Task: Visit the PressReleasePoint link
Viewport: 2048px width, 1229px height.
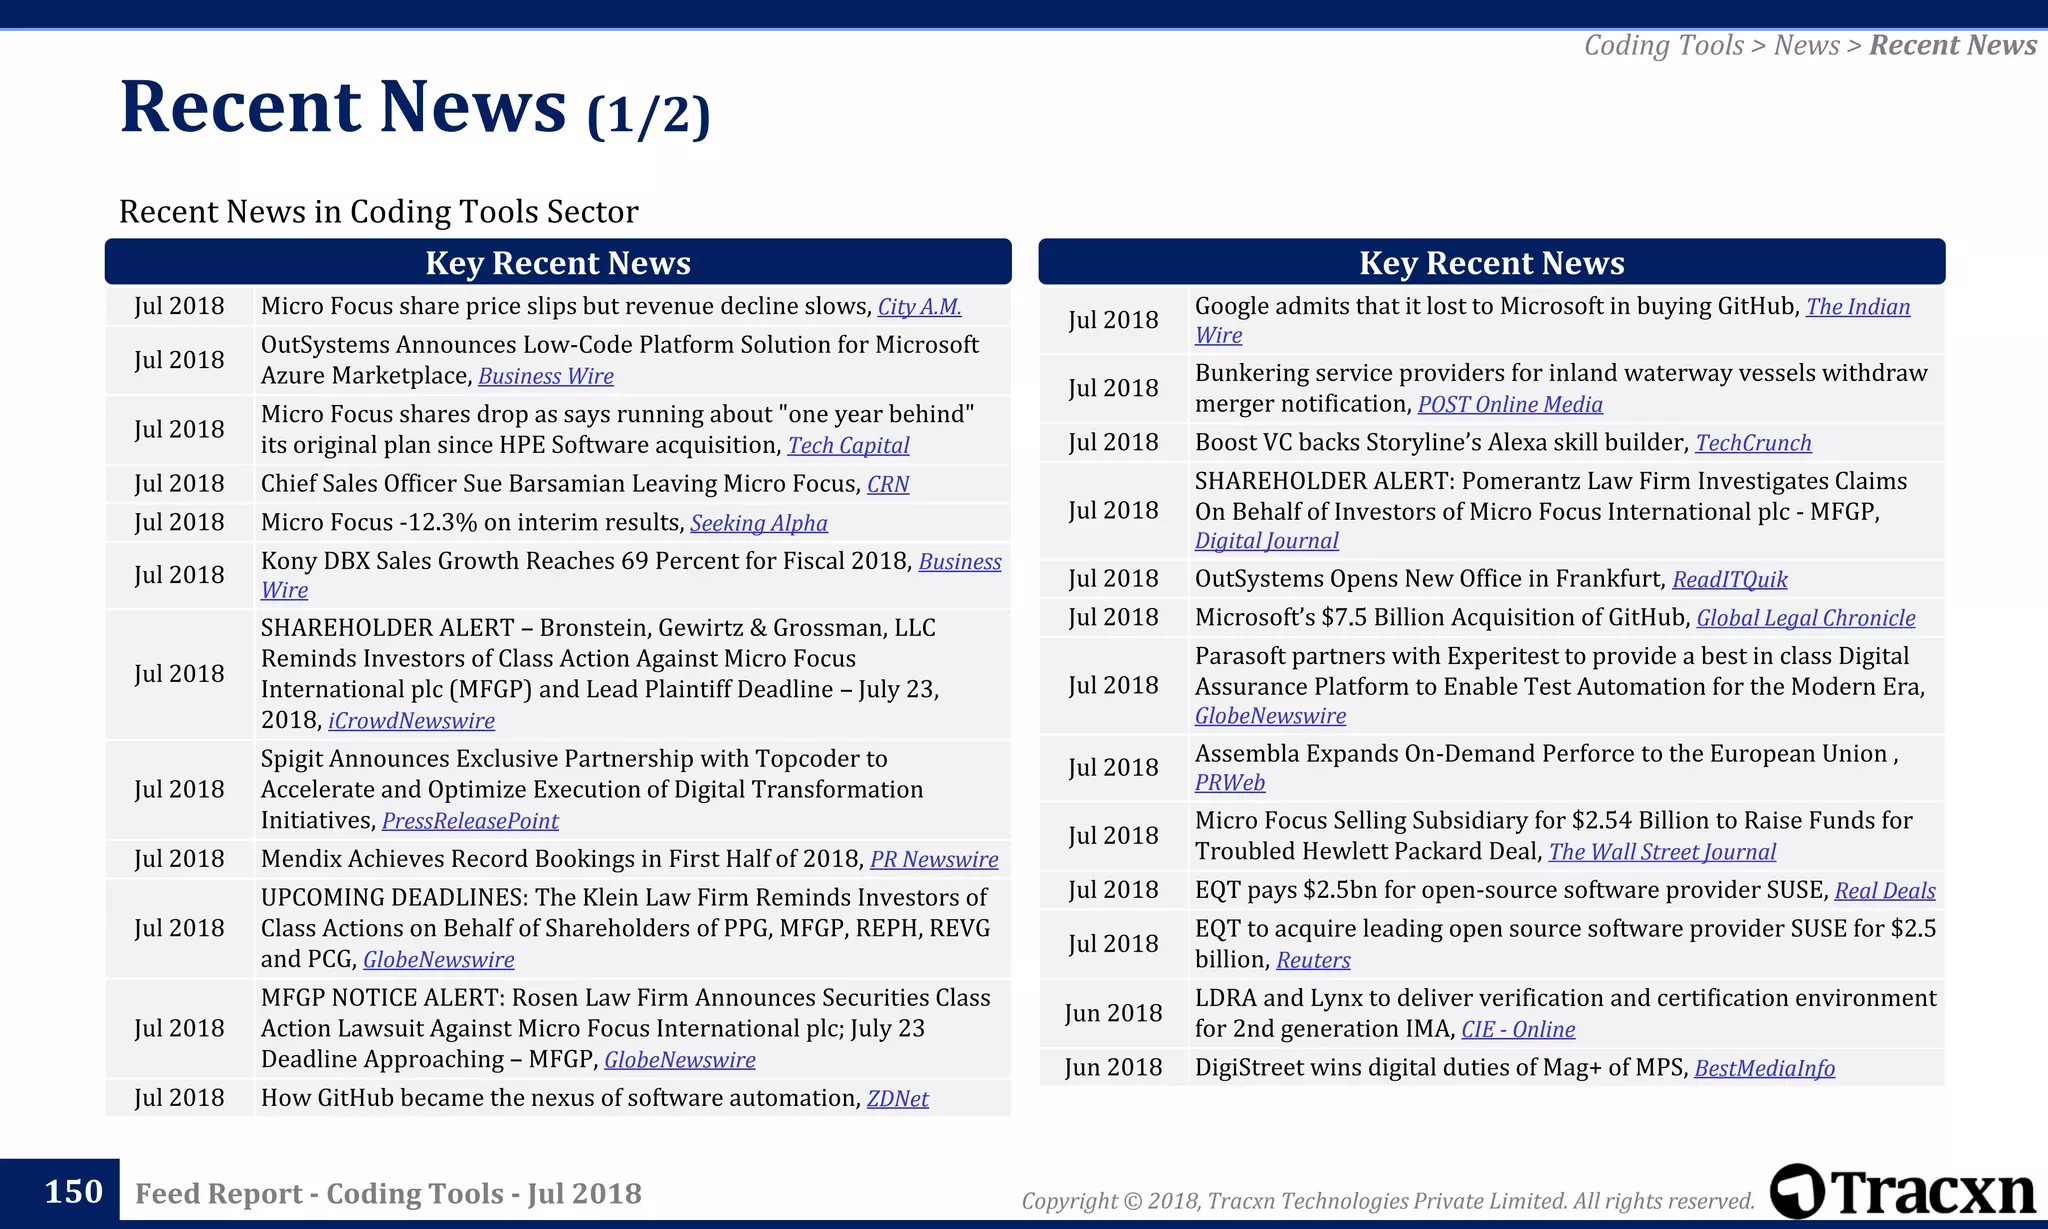Action: coord(470,821)
